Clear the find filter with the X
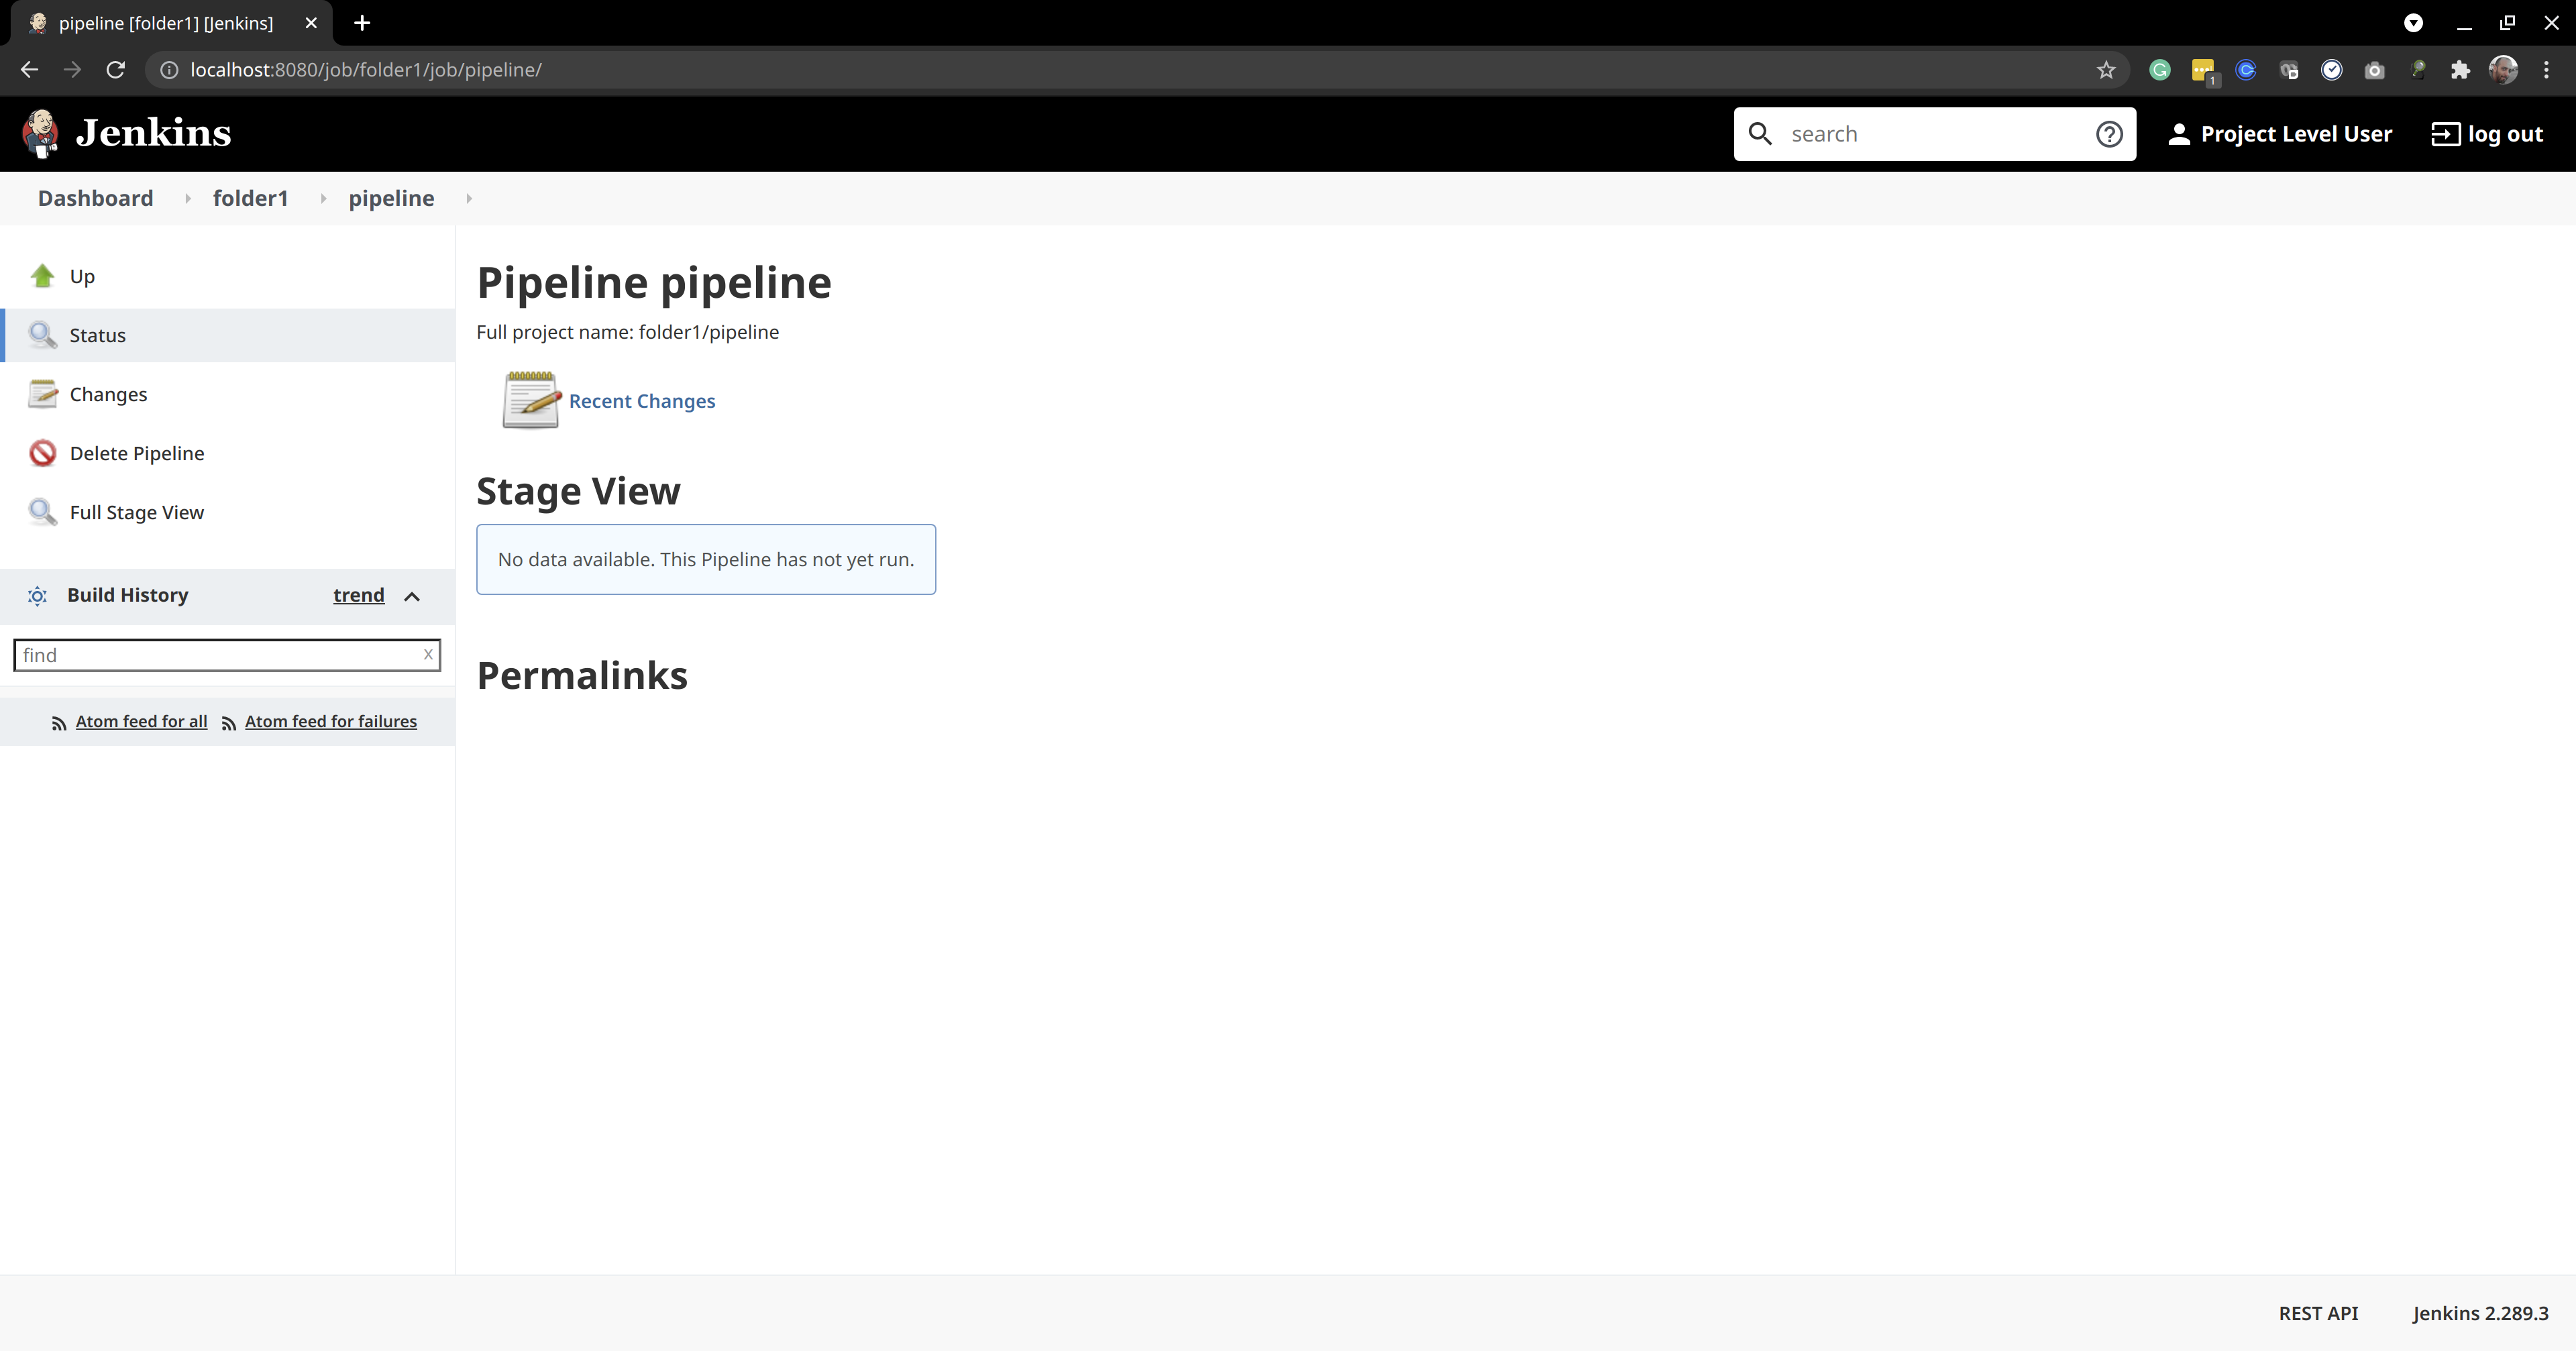 pyautogui.click(x=429, y=654)
